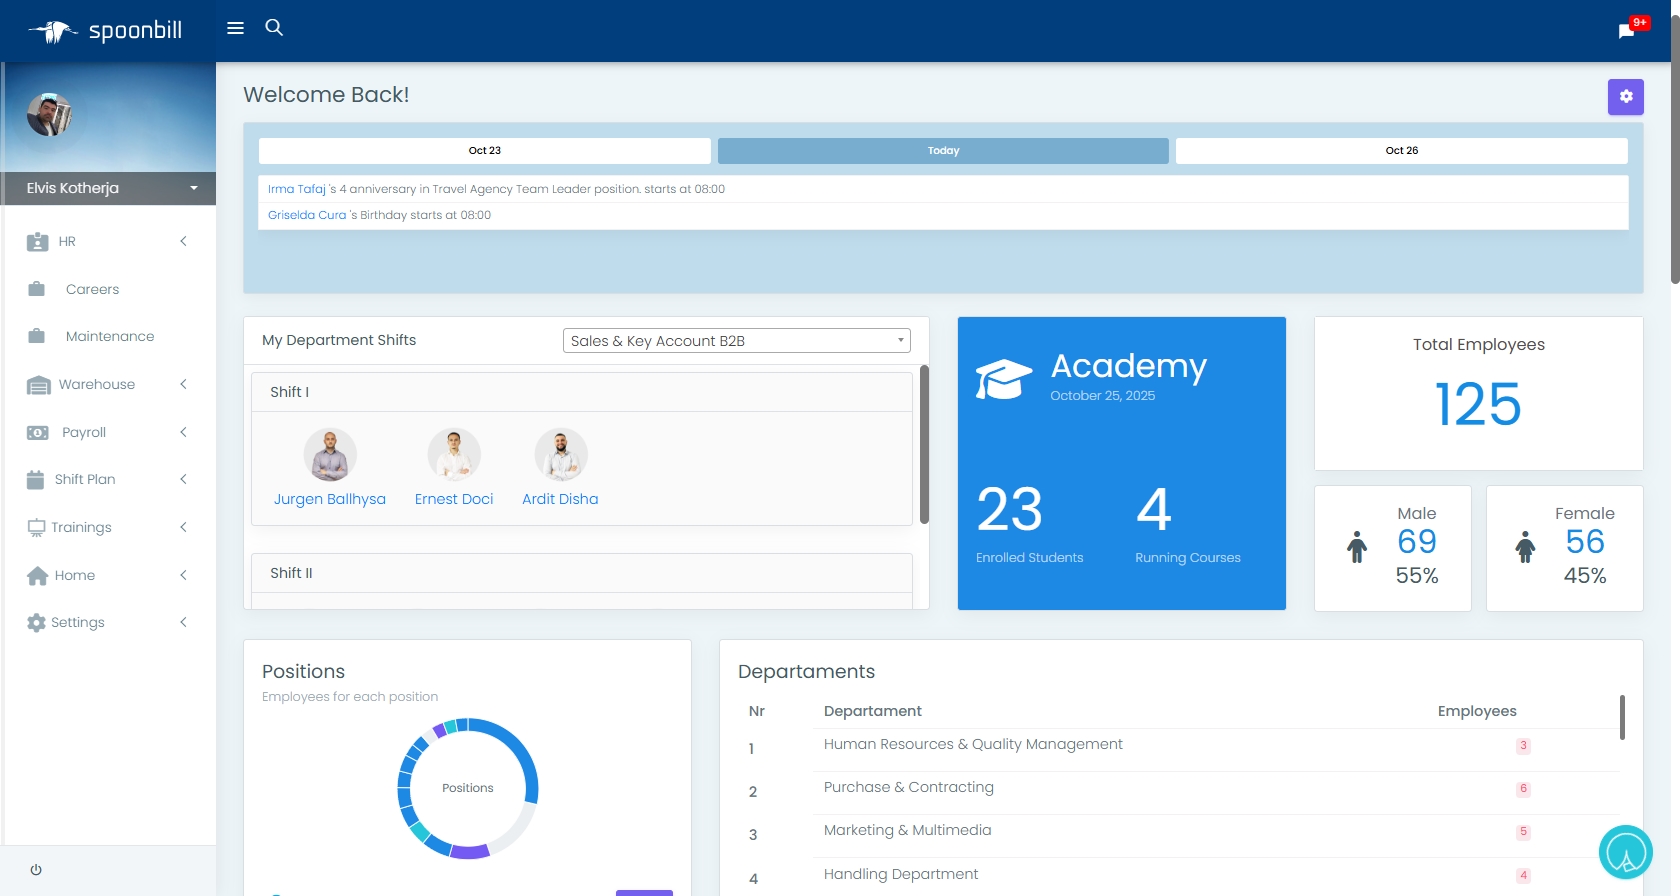Expand the Settings menu chevron
Image resolution: width=1680 pixels, height=896 pixels.
[183, 622]
